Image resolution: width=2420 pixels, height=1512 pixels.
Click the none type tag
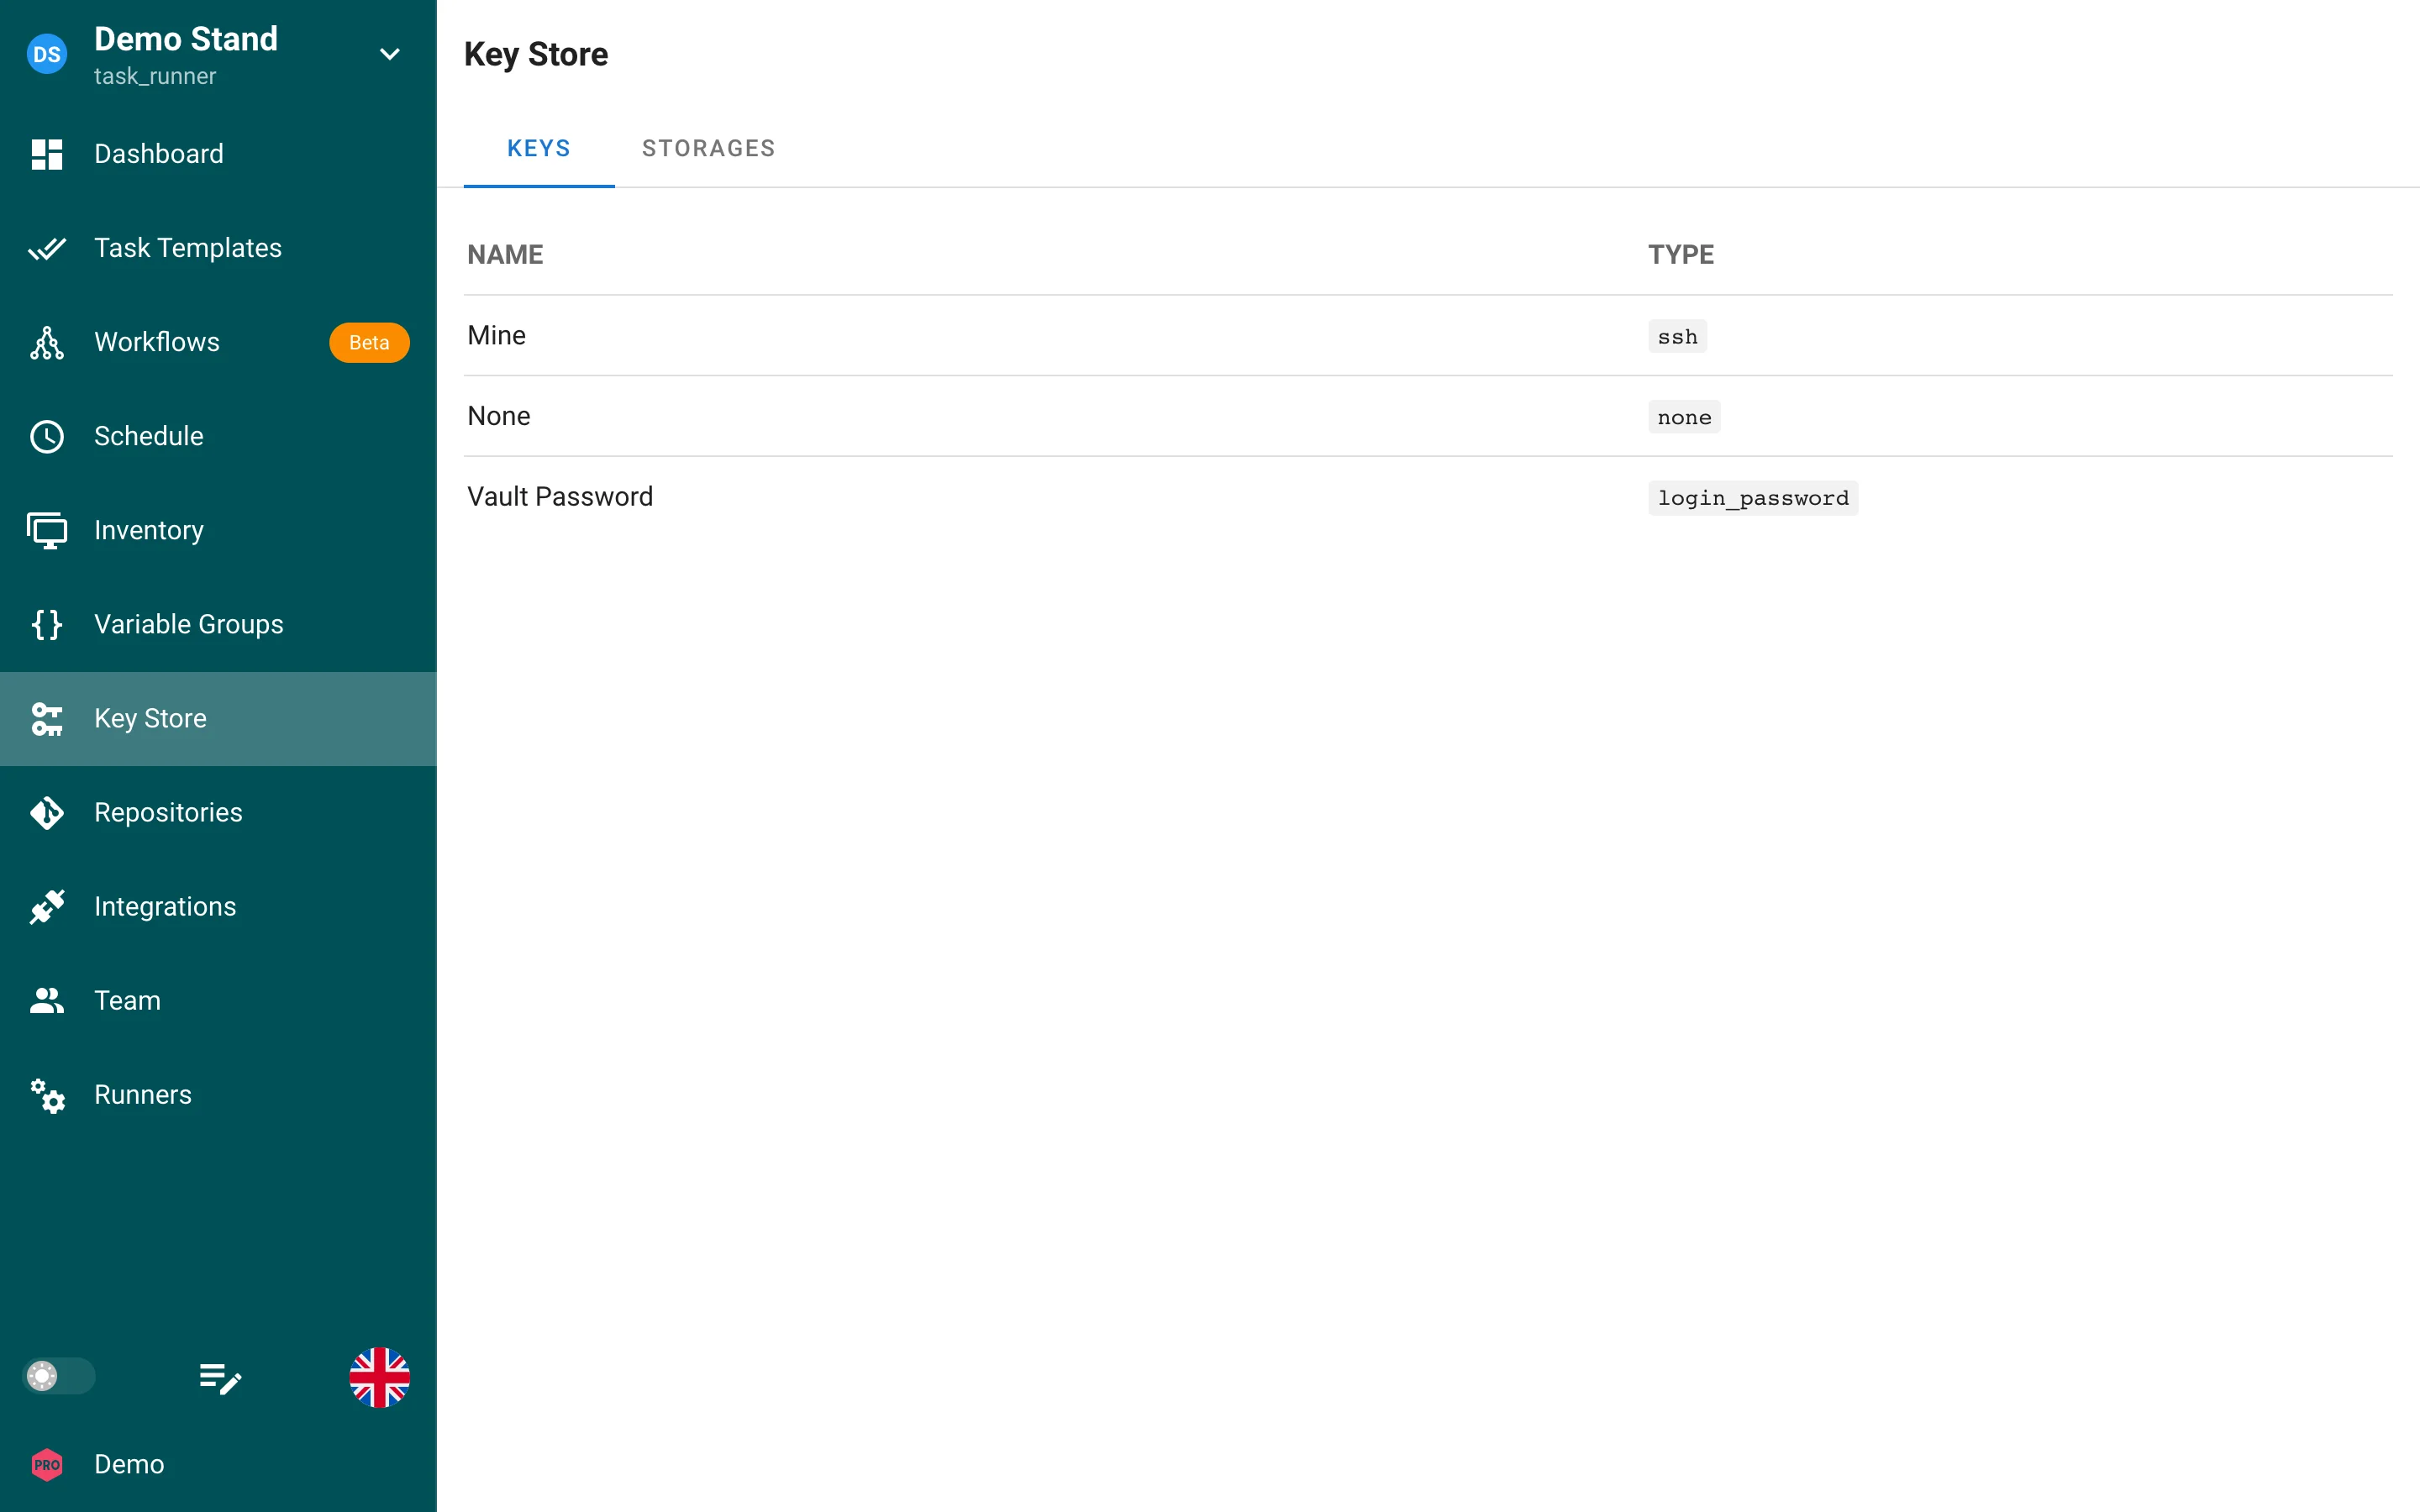(1684, 417)
